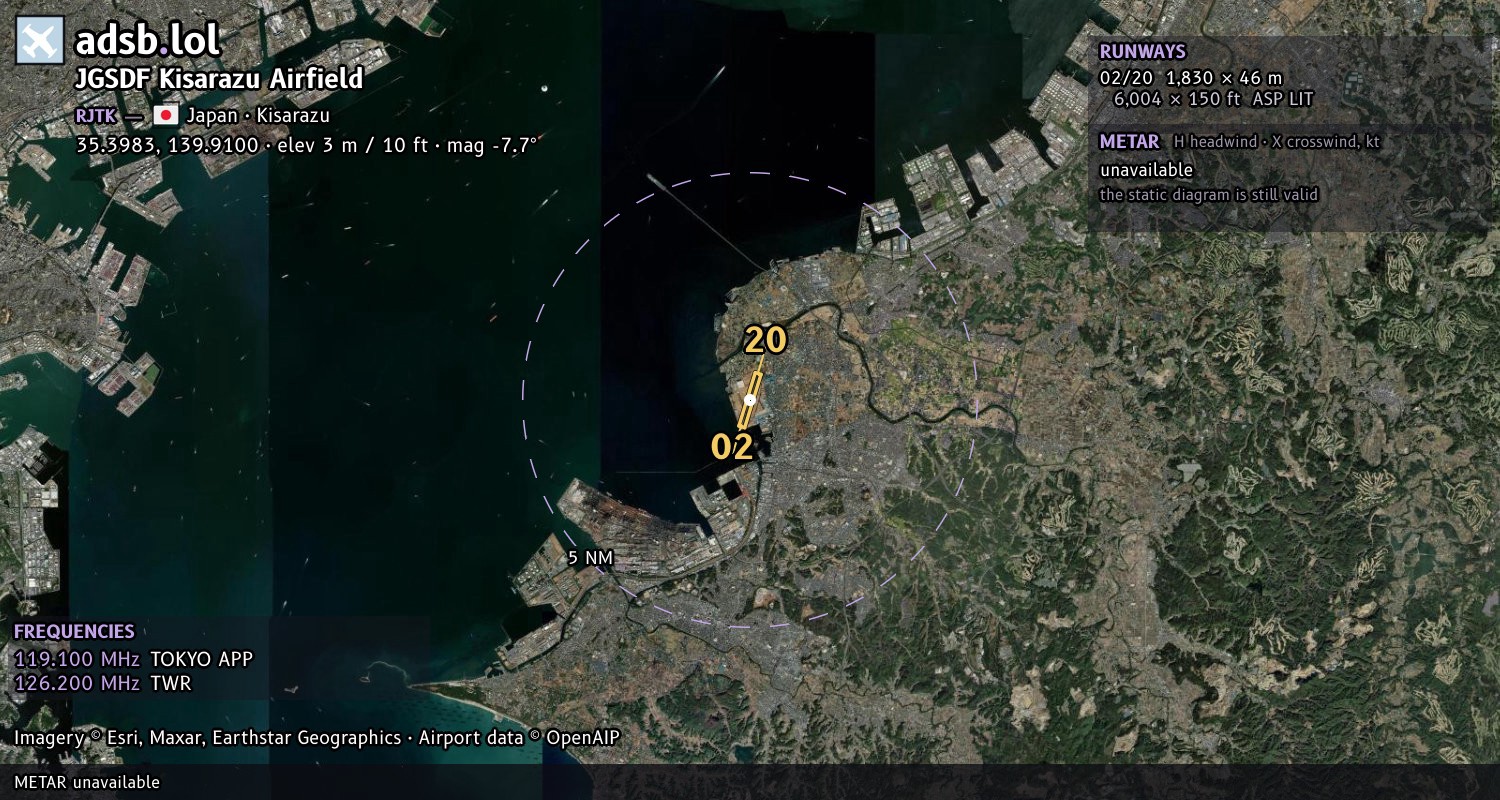Click the runway 02 label

(x=732, y=447)
